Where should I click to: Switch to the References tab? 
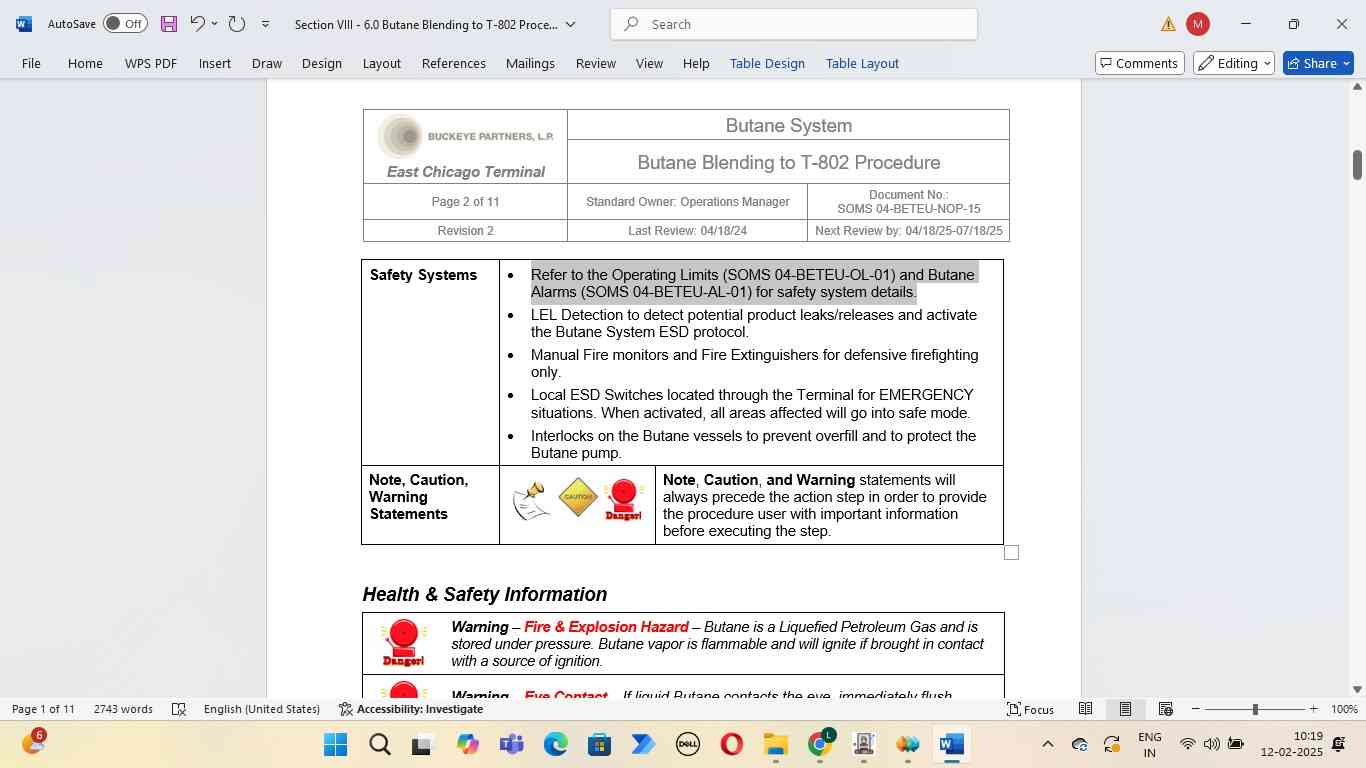454,63
